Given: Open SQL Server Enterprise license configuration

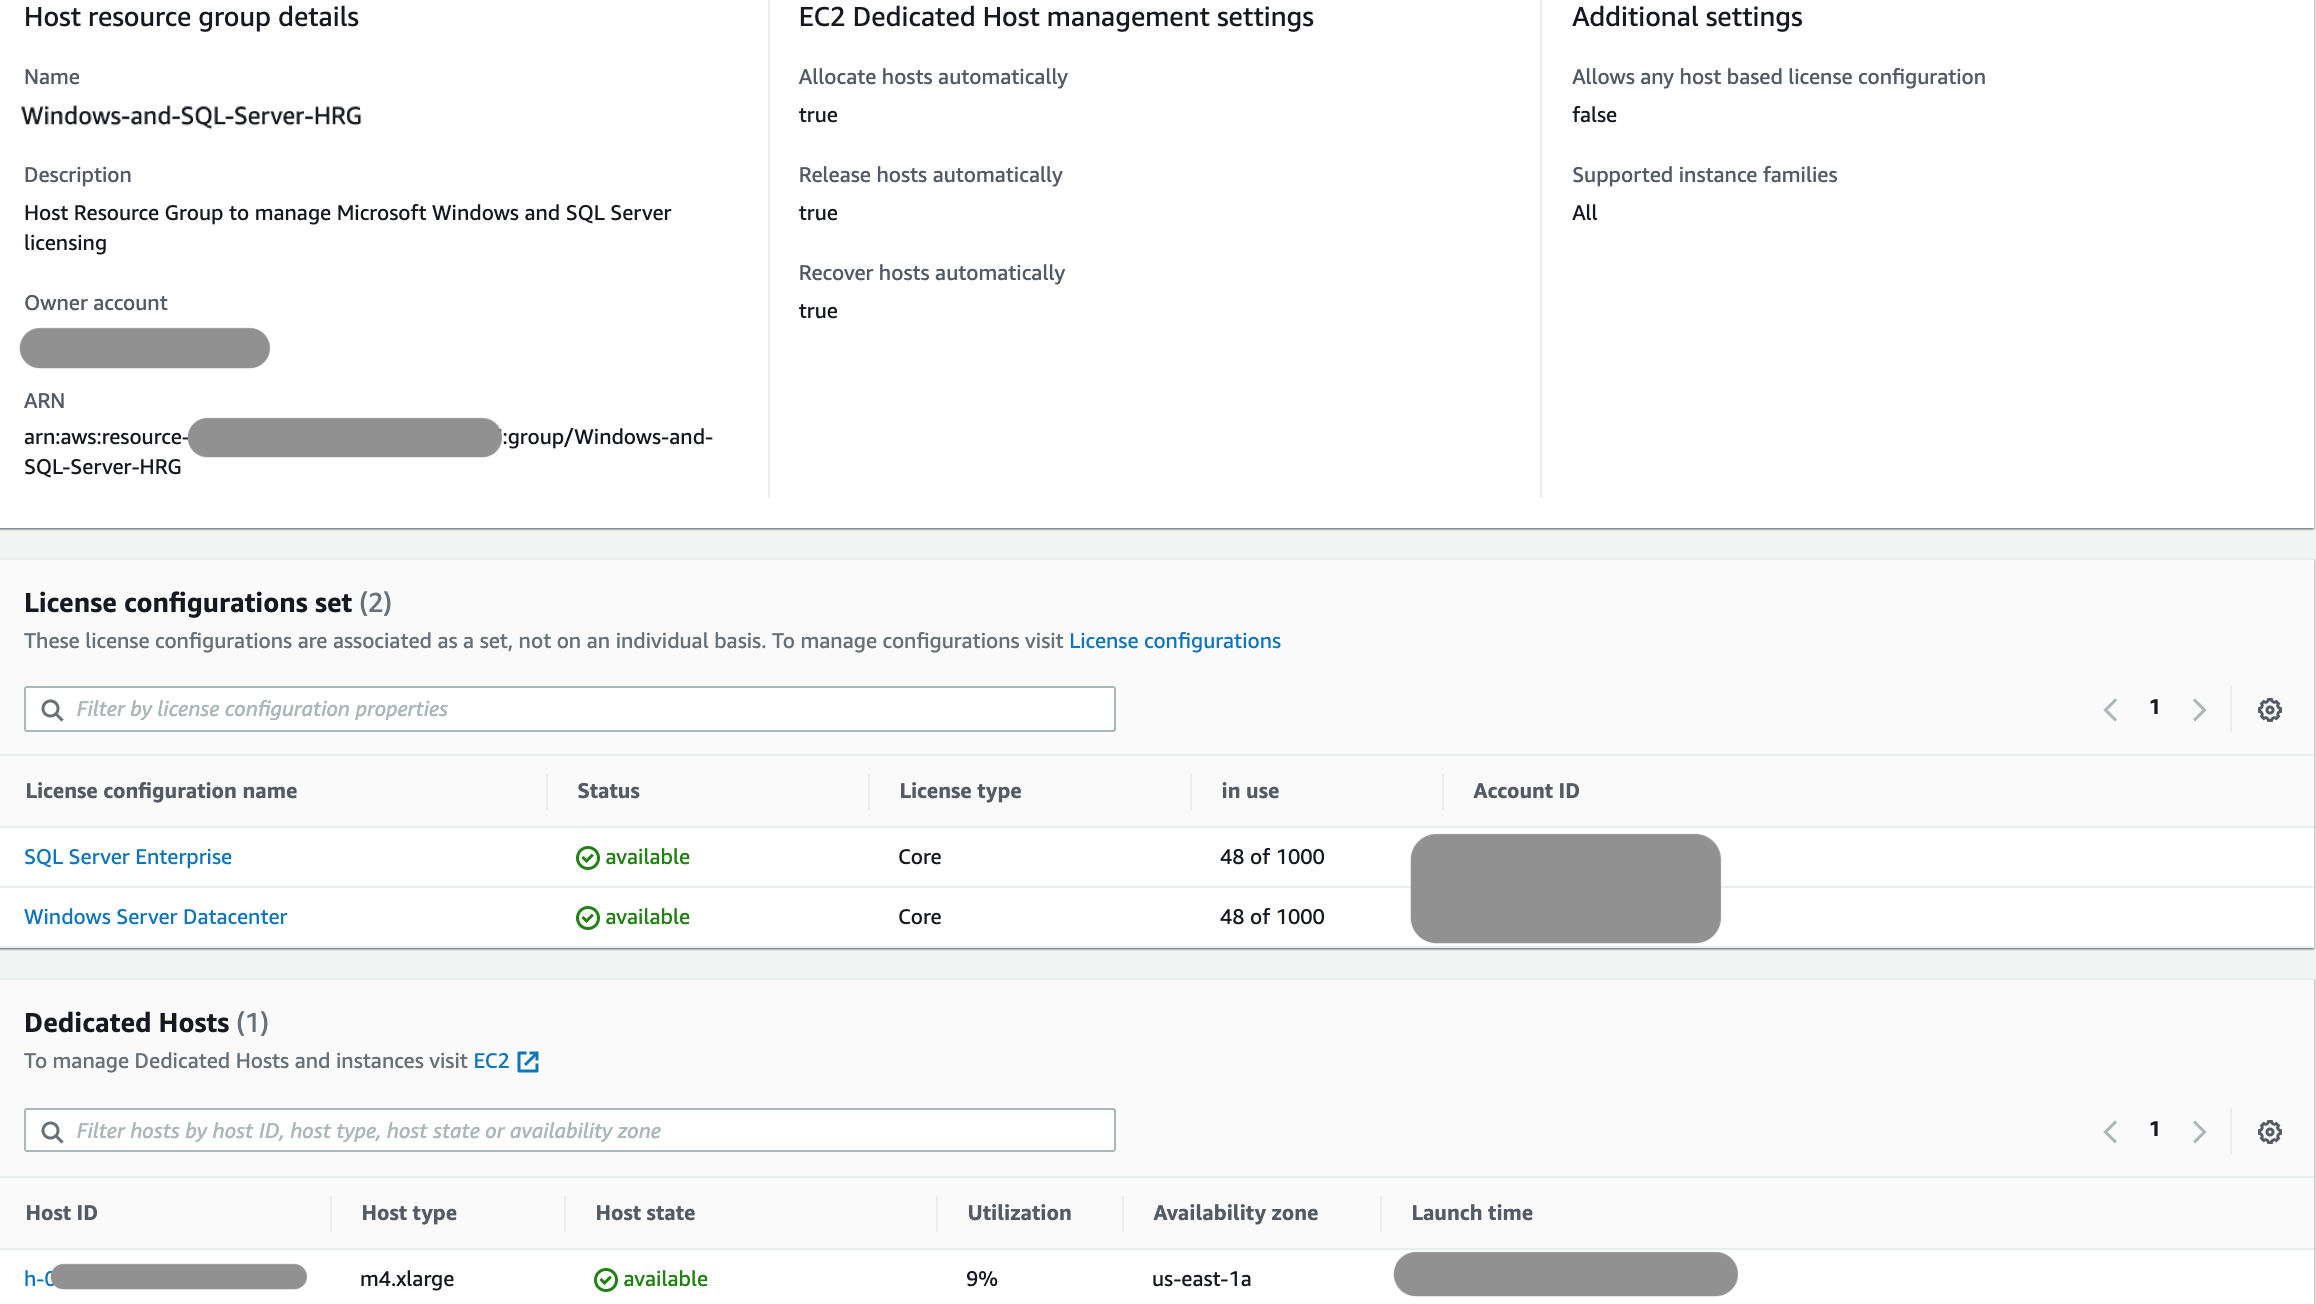Looking at the screenshot, I should point(128,857).
